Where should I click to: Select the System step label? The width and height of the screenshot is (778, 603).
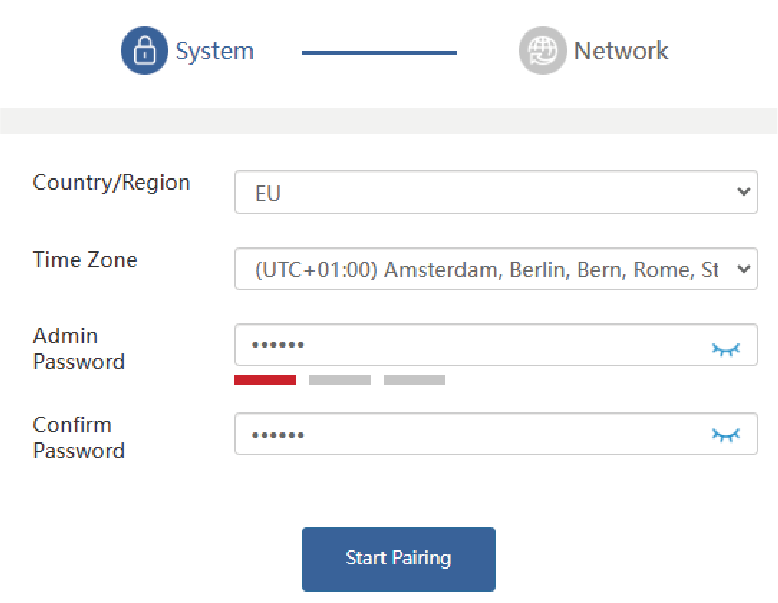pos(214,51)
